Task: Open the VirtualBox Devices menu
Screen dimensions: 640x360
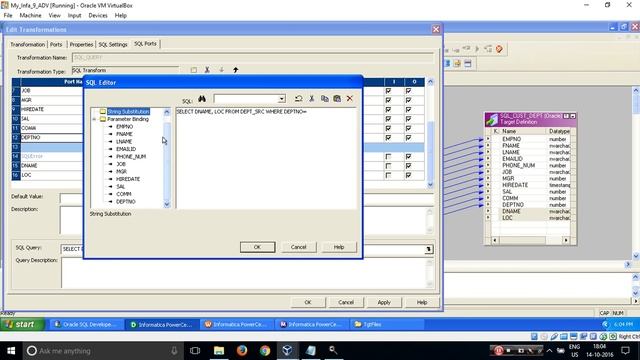Action: [98, 16]
